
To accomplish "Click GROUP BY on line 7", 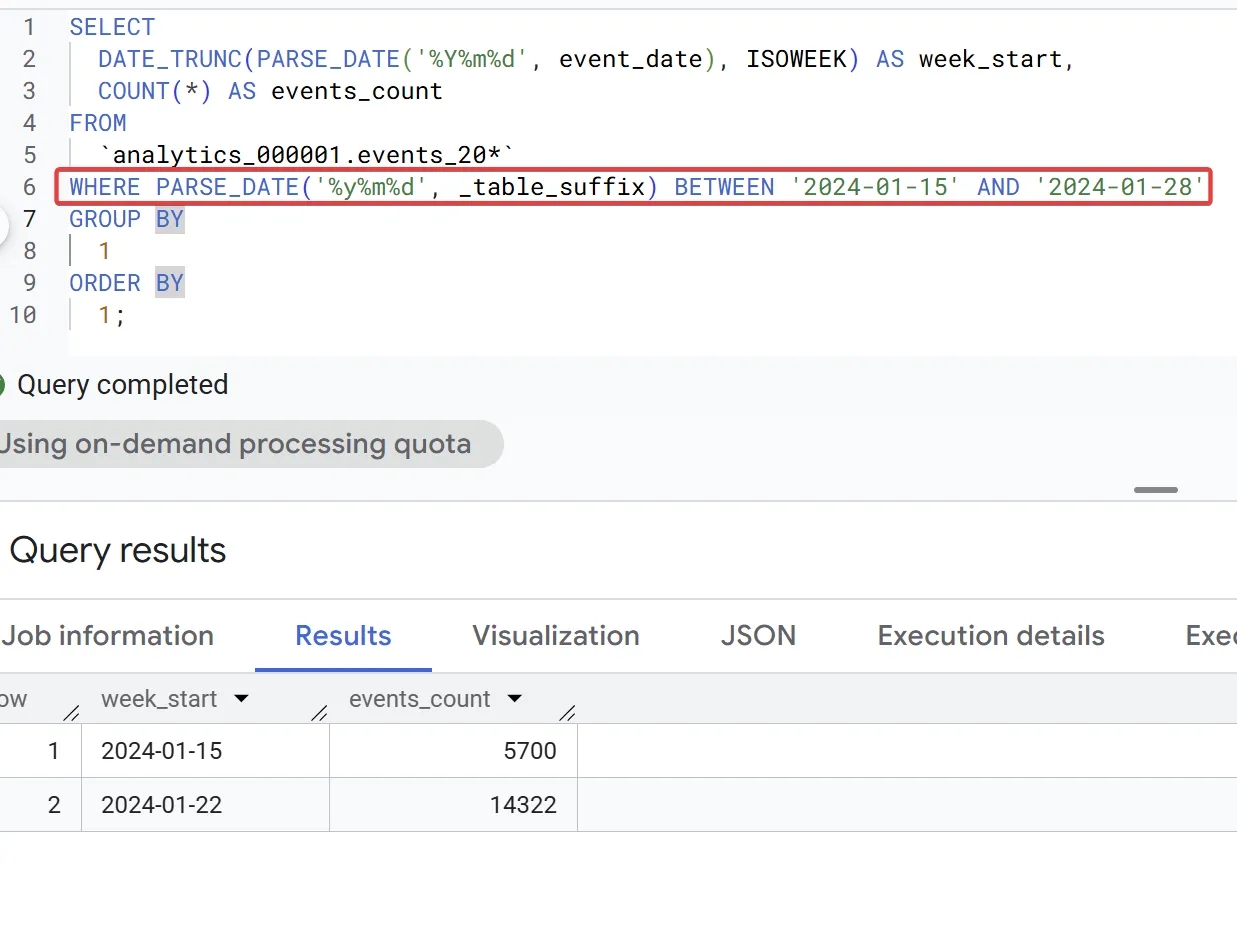I will [127, 219].
